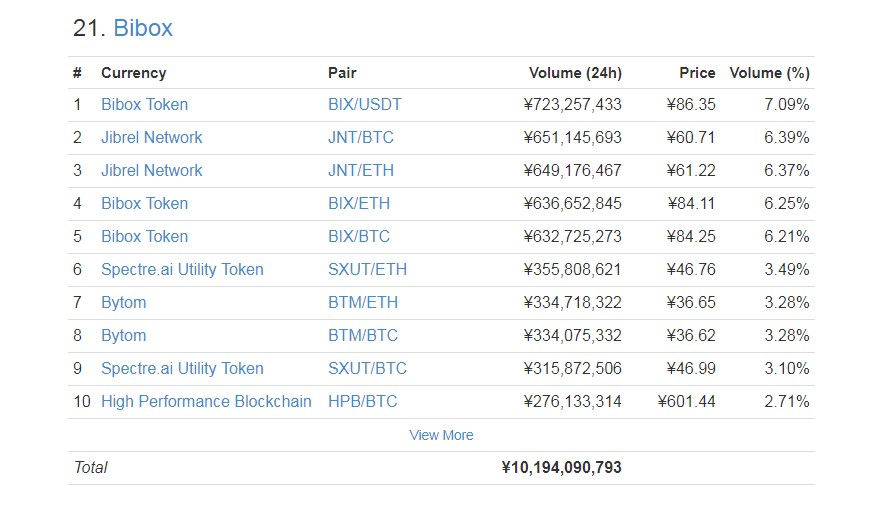Open Bibox Token link in row 5
The height and width of the screenshot is (509, 875).
pyautogui.click(x=145, y=236)
